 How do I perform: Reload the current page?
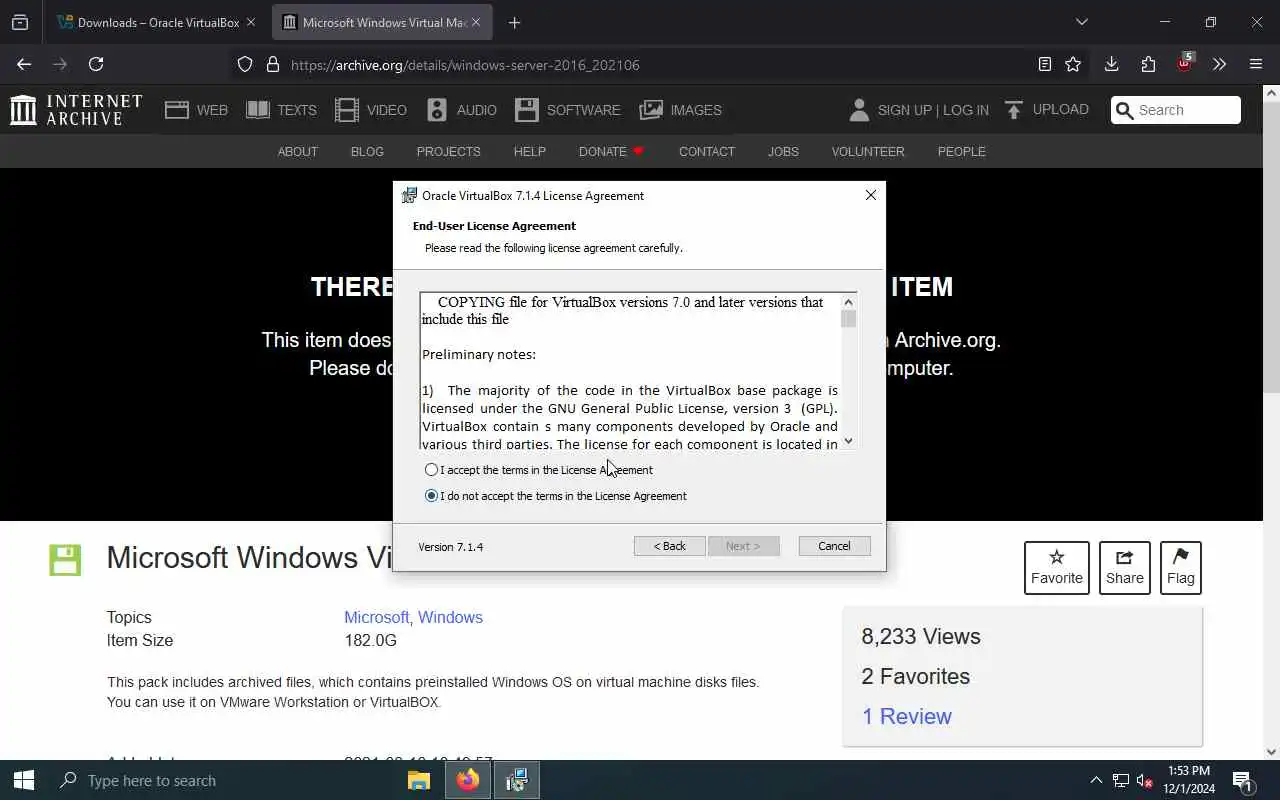point(96,64)
